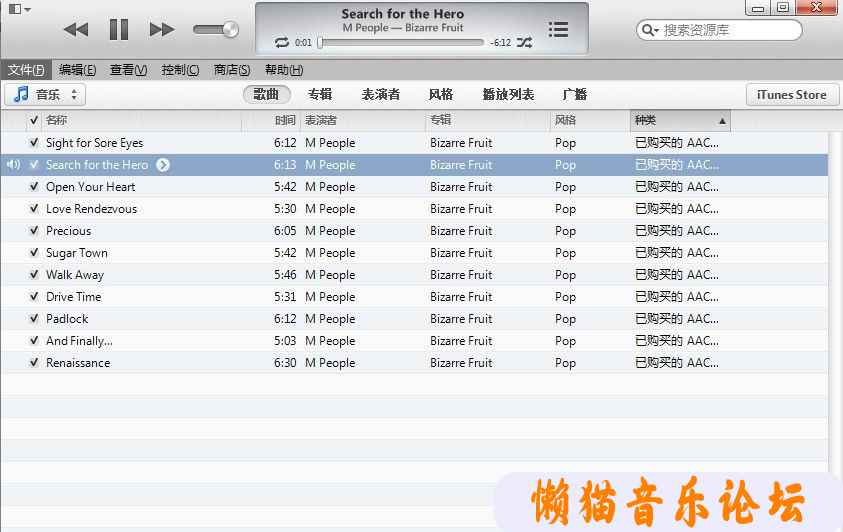Switch to the 播放列表 tab
This screenshot has width=843, height=532.
pos(509,95)
